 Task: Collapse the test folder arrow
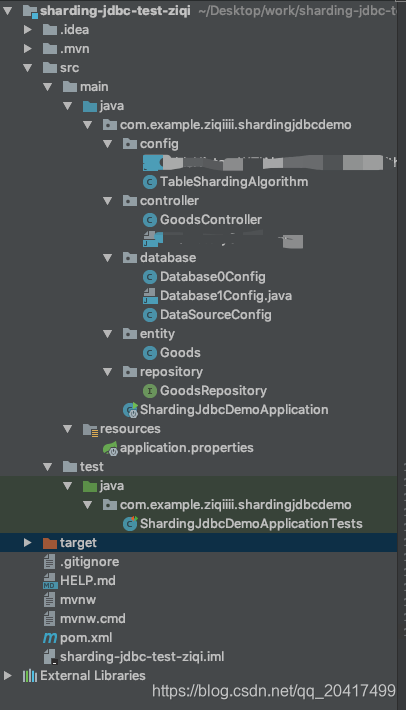point(48,467)
